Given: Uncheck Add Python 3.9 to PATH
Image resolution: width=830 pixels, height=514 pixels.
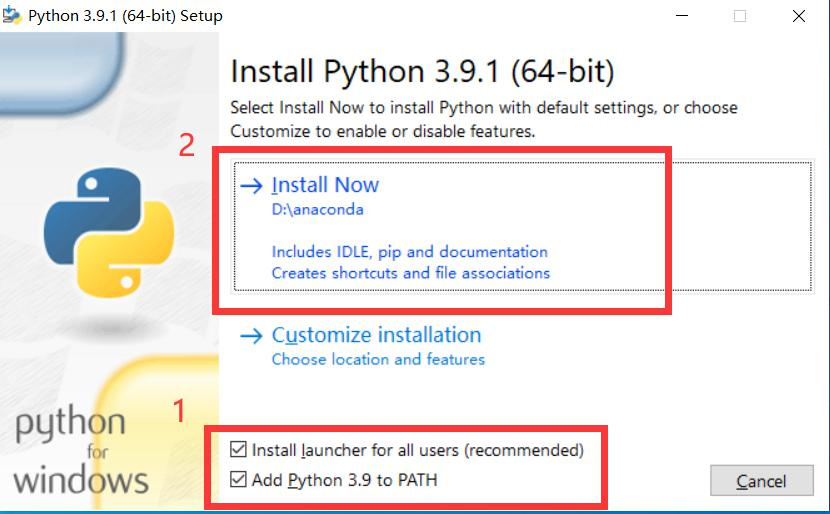Looking at the screenshot, I should point(238,479).
